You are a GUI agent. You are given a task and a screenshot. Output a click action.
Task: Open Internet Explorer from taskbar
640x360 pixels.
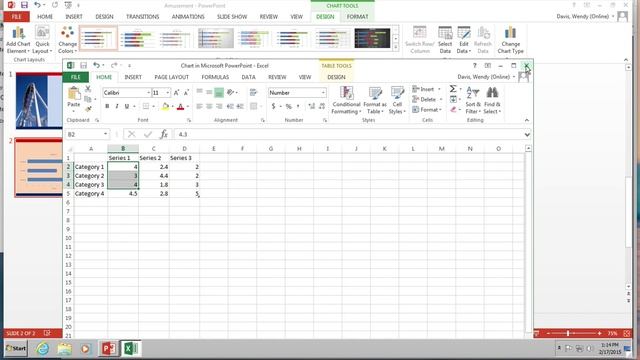[42, 349]
